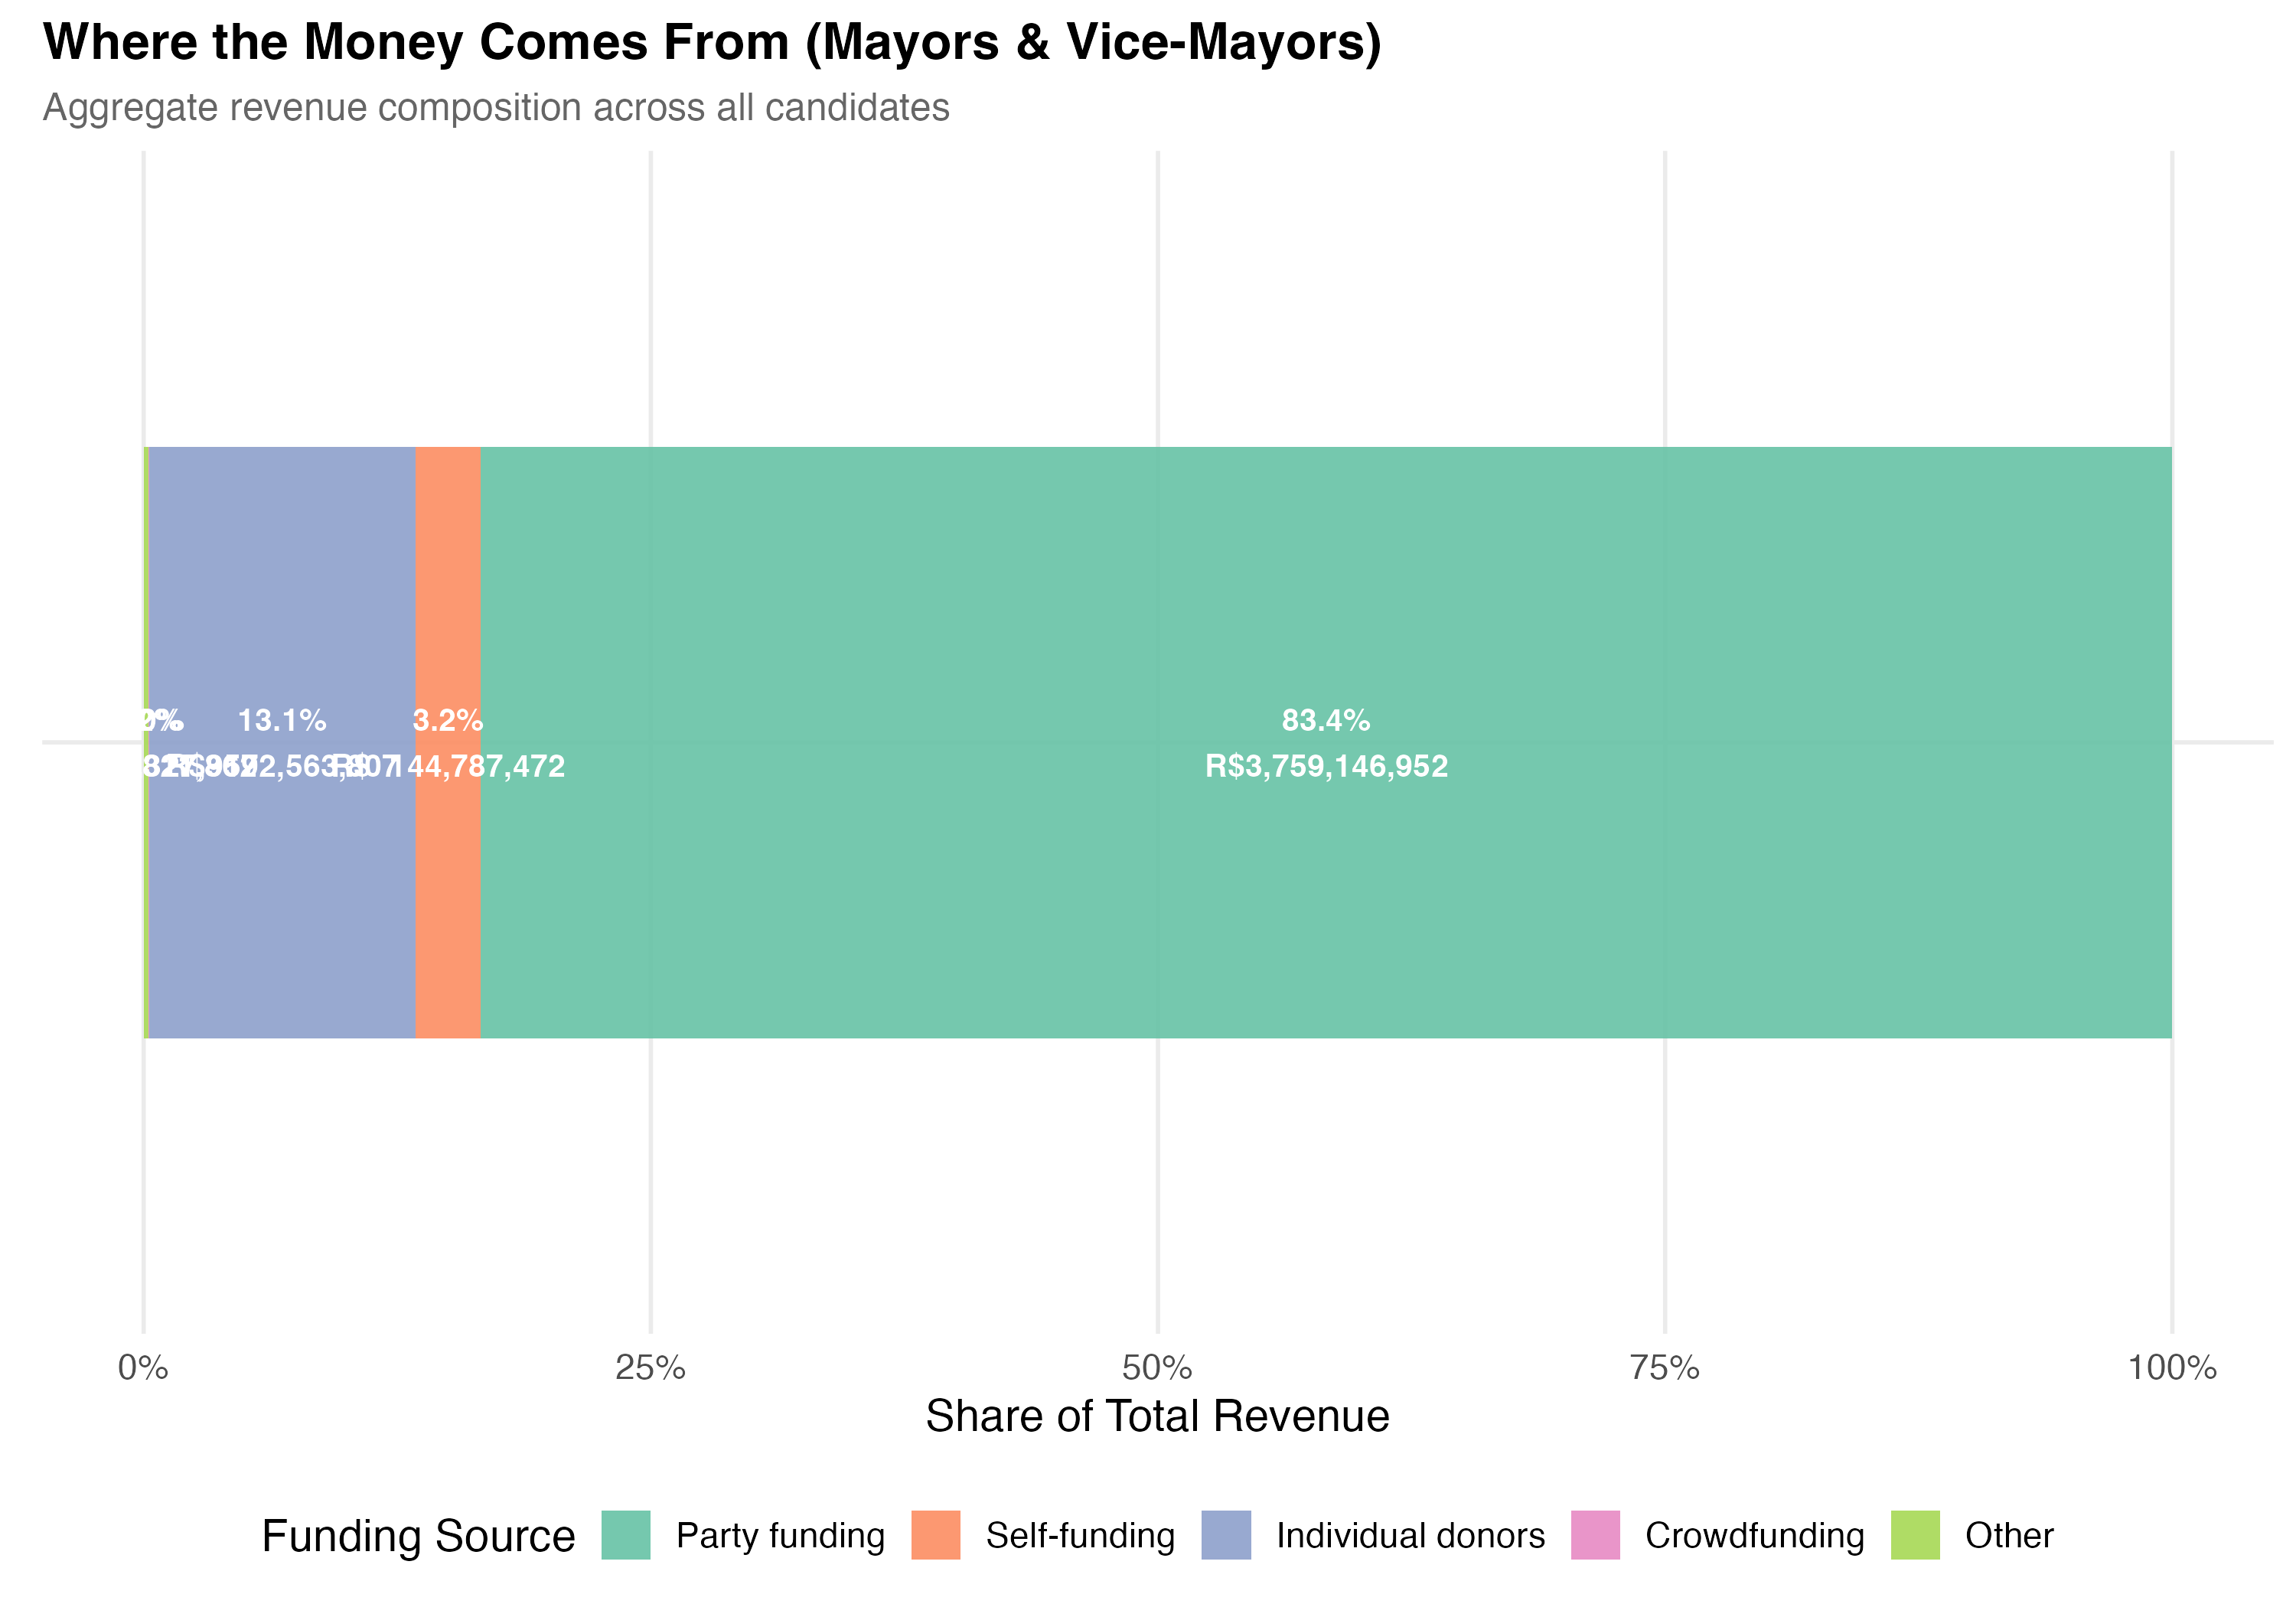Click the Party funding legend swatch
This screenshot has width=2296, height=1607.
coord(626,1535)
